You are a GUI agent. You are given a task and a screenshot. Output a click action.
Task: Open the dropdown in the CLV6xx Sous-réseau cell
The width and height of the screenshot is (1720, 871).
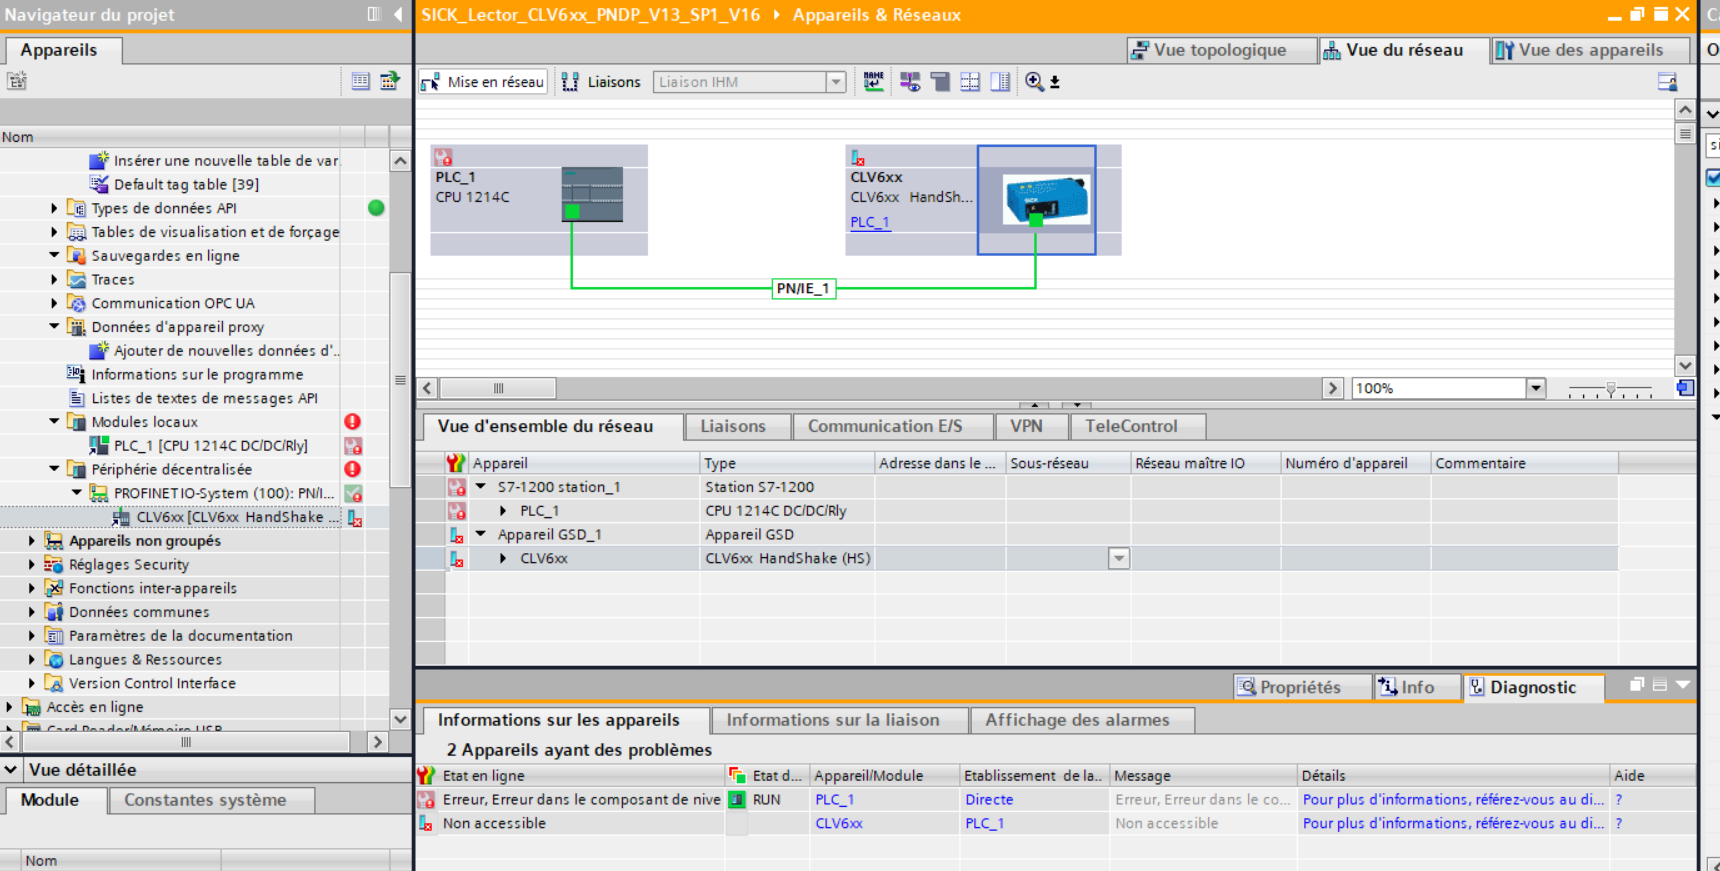[1119, 558]
